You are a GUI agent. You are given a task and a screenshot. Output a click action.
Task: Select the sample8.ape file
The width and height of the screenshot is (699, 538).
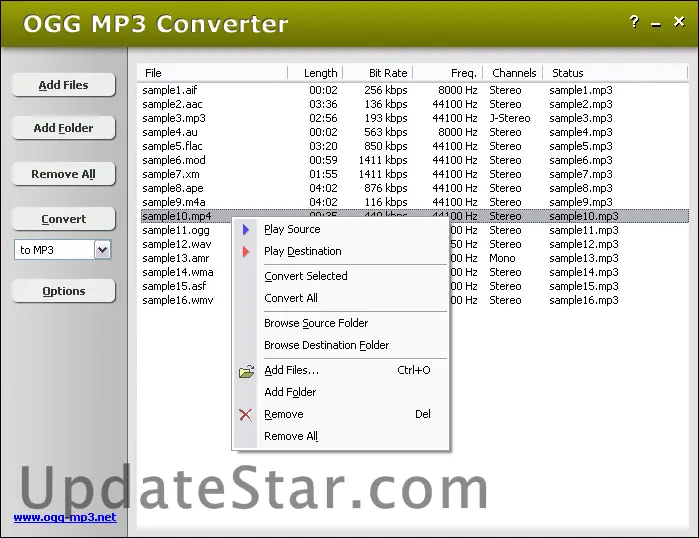(x=173, y=188)
